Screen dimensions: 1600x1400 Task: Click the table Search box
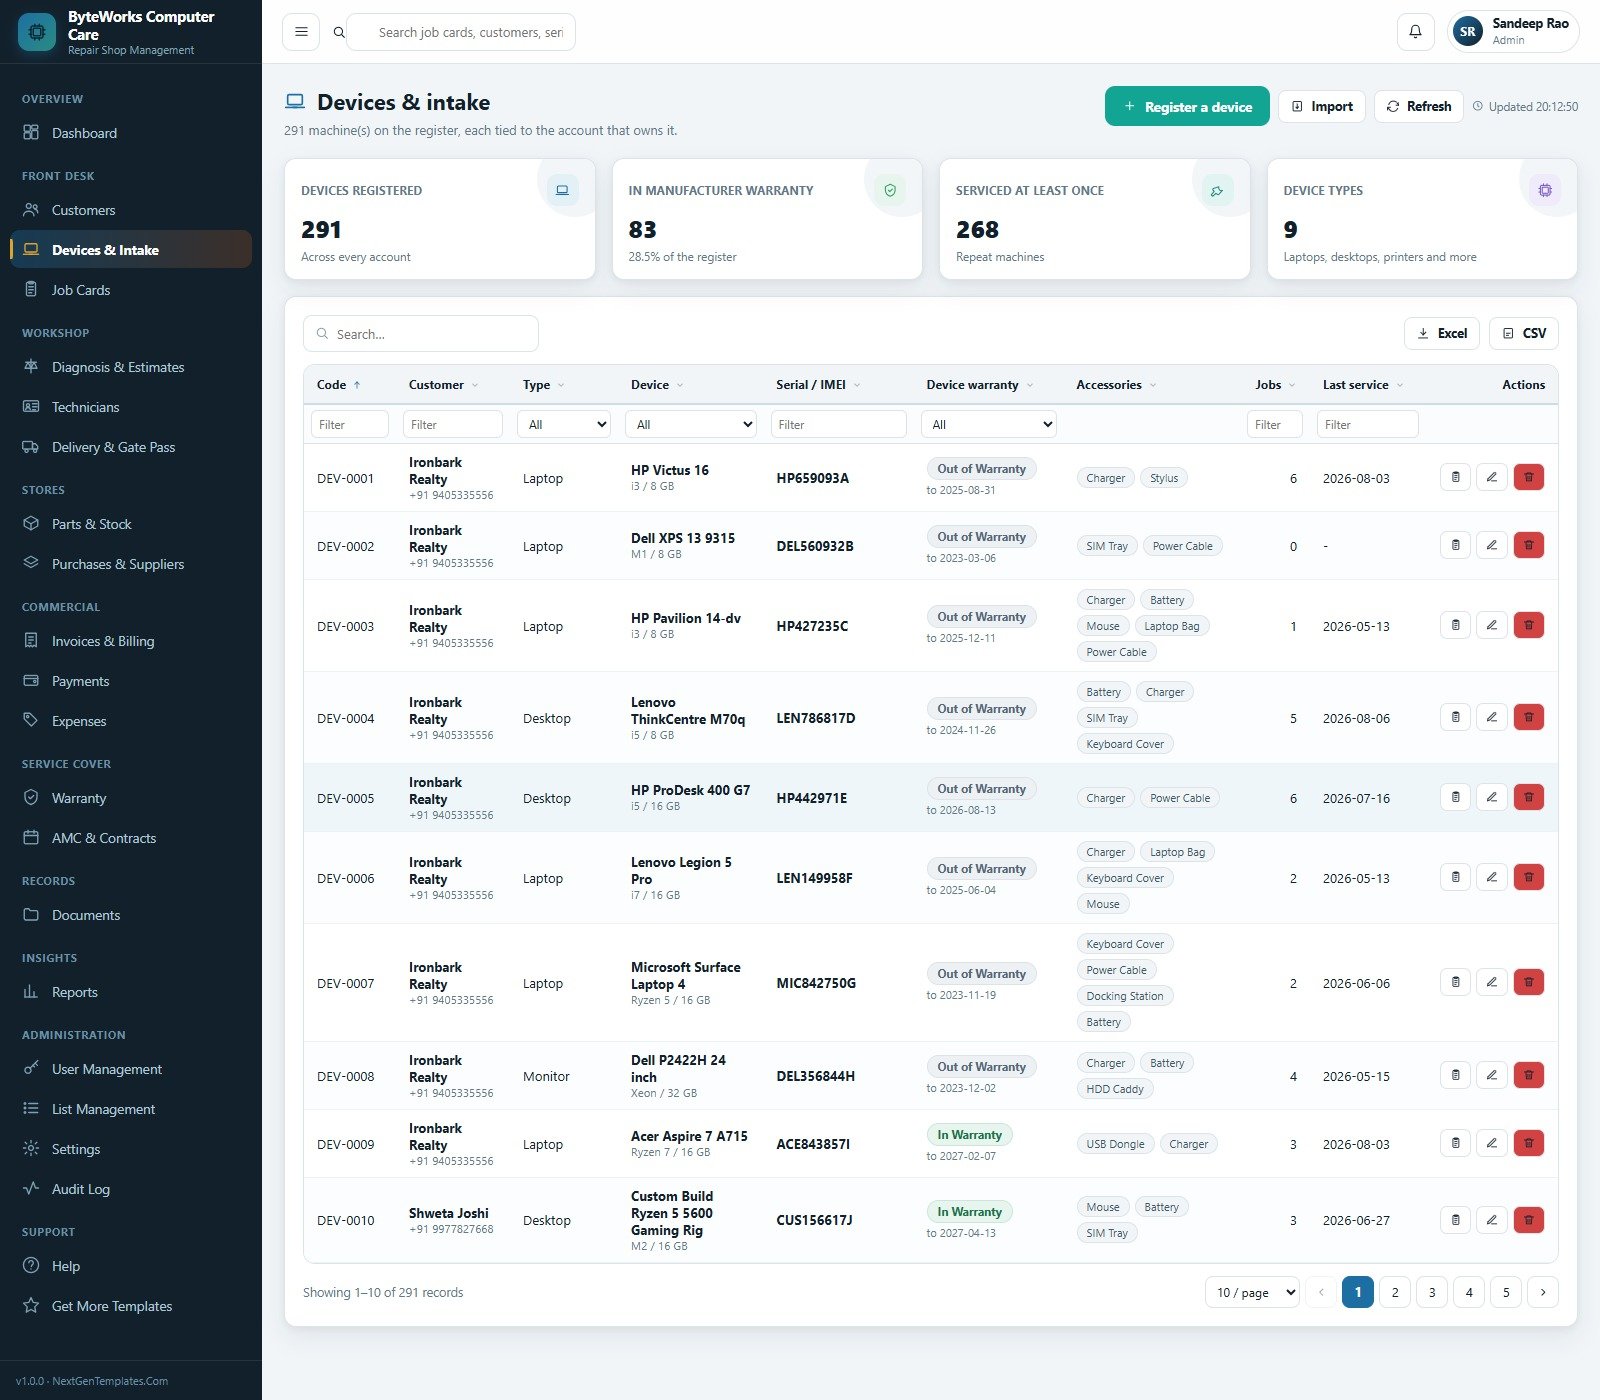(421, 334)
